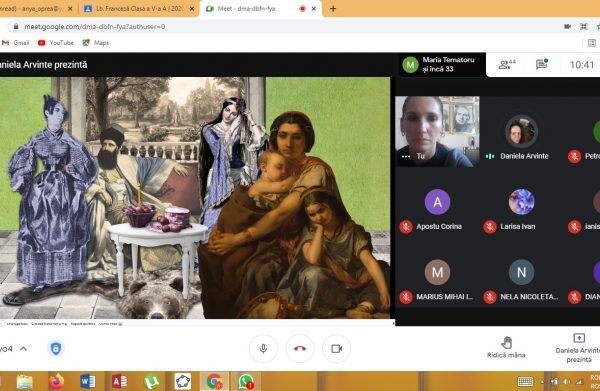Open the participants list showing 44
600x391 pixels.
tap(507, 64)
